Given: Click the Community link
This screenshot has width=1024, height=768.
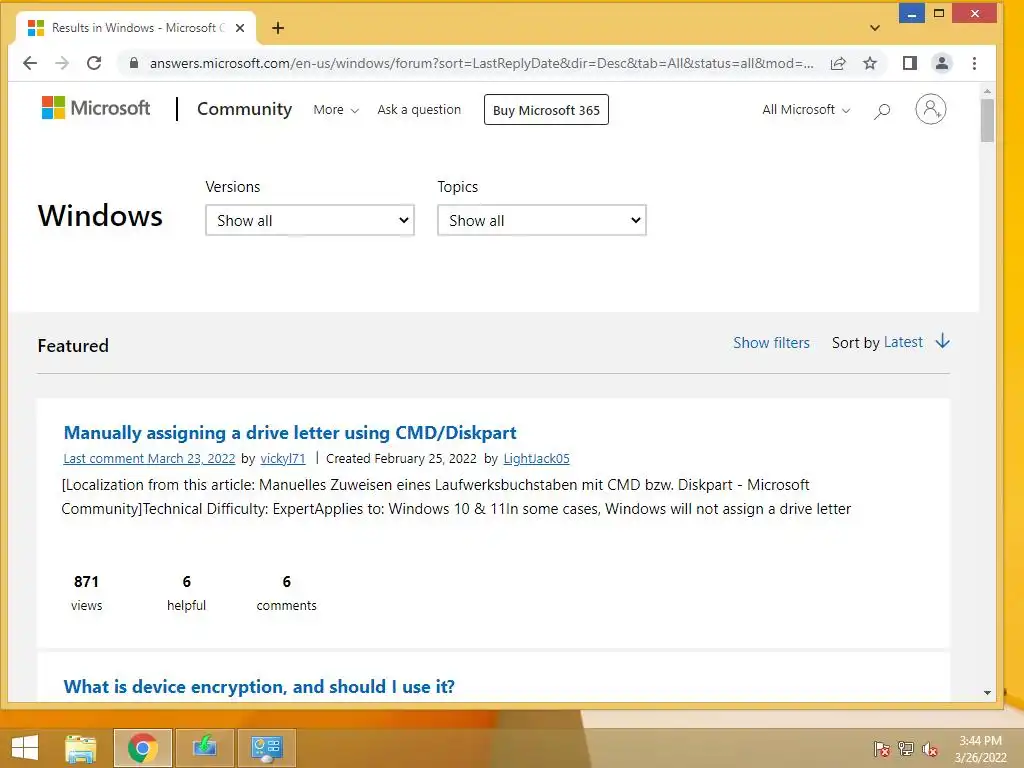Looking at the screenshot, I should 244,108.
